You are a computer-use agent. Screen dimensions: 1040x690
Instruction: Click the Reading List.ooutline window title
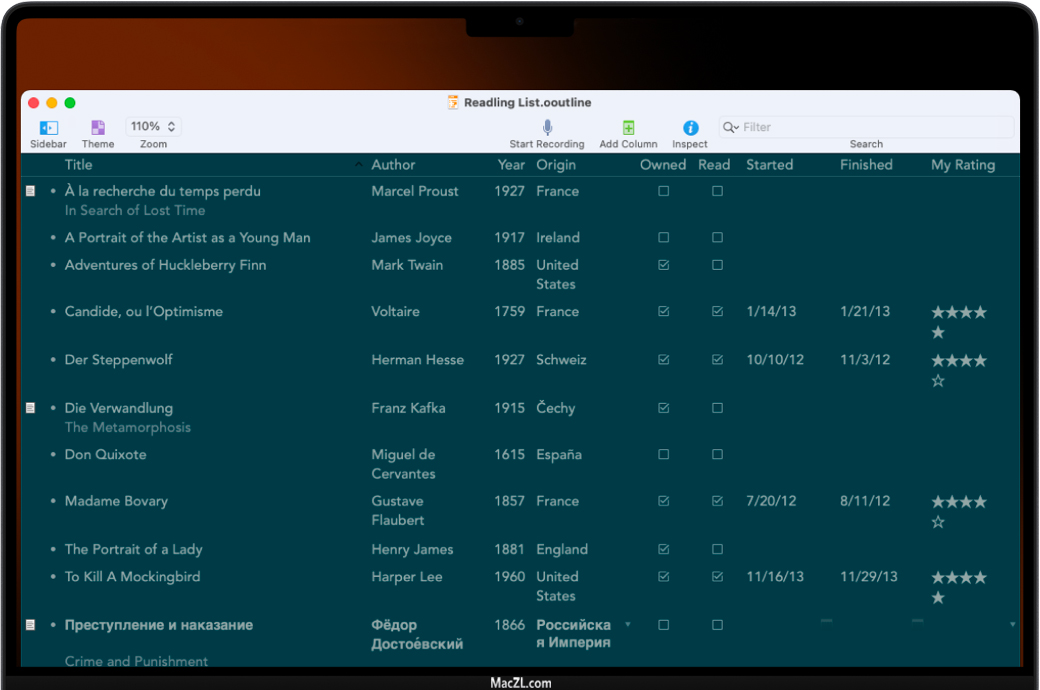tap(527, 103)
